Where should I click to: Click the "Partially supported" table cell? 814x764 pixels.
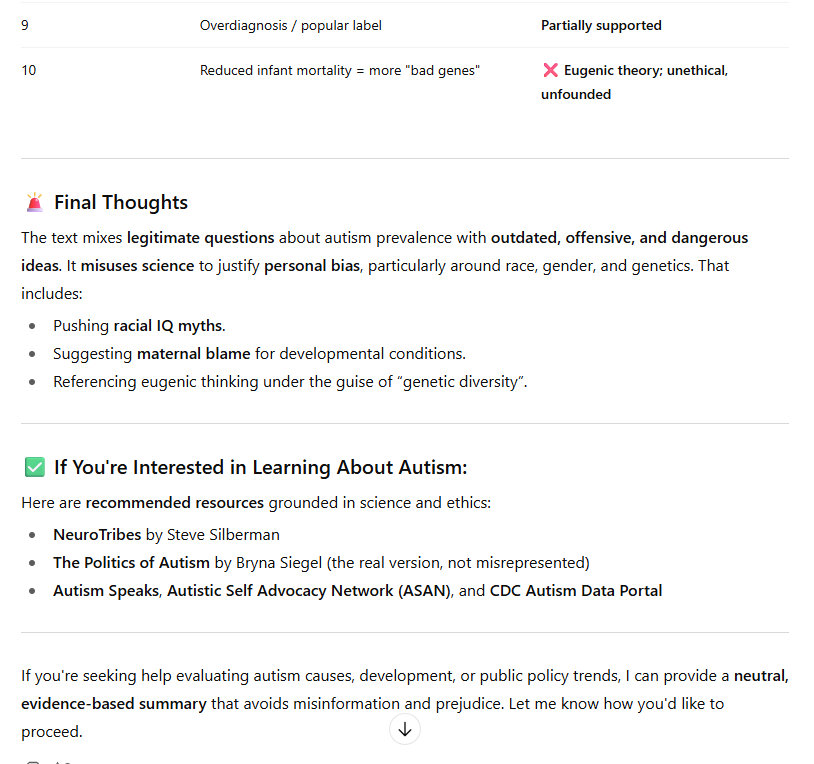click(x=601, y=25)
